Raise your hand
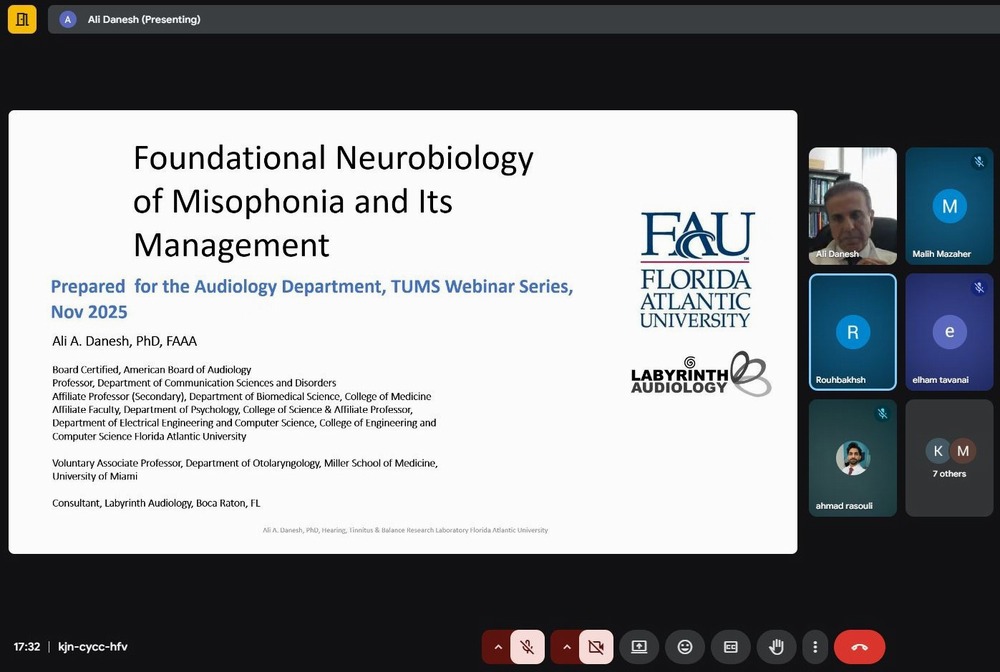1000x672 pixels. coord(776,647)
